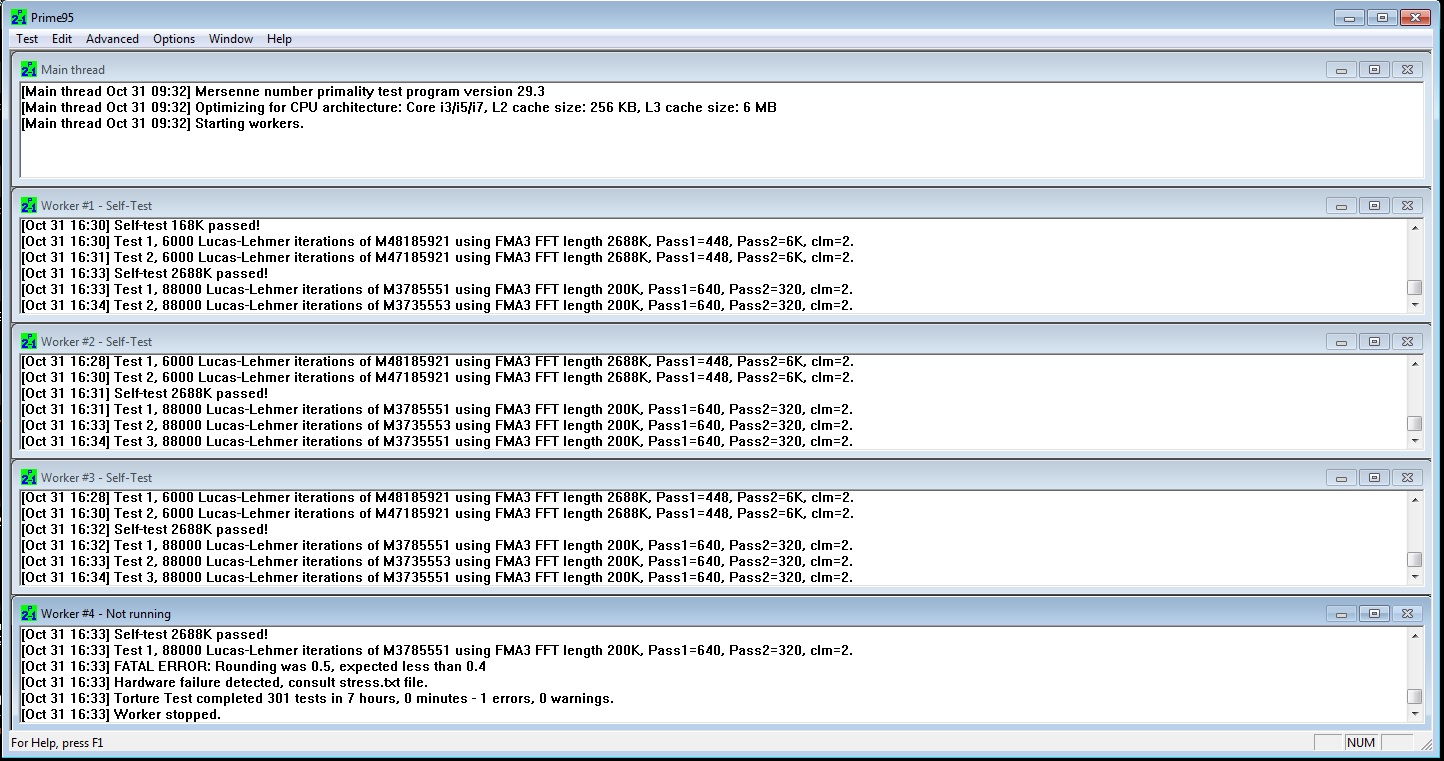Close the Worker #2 Self-Test window
Screen dimensions: 1444x761
click(1407, 342)
